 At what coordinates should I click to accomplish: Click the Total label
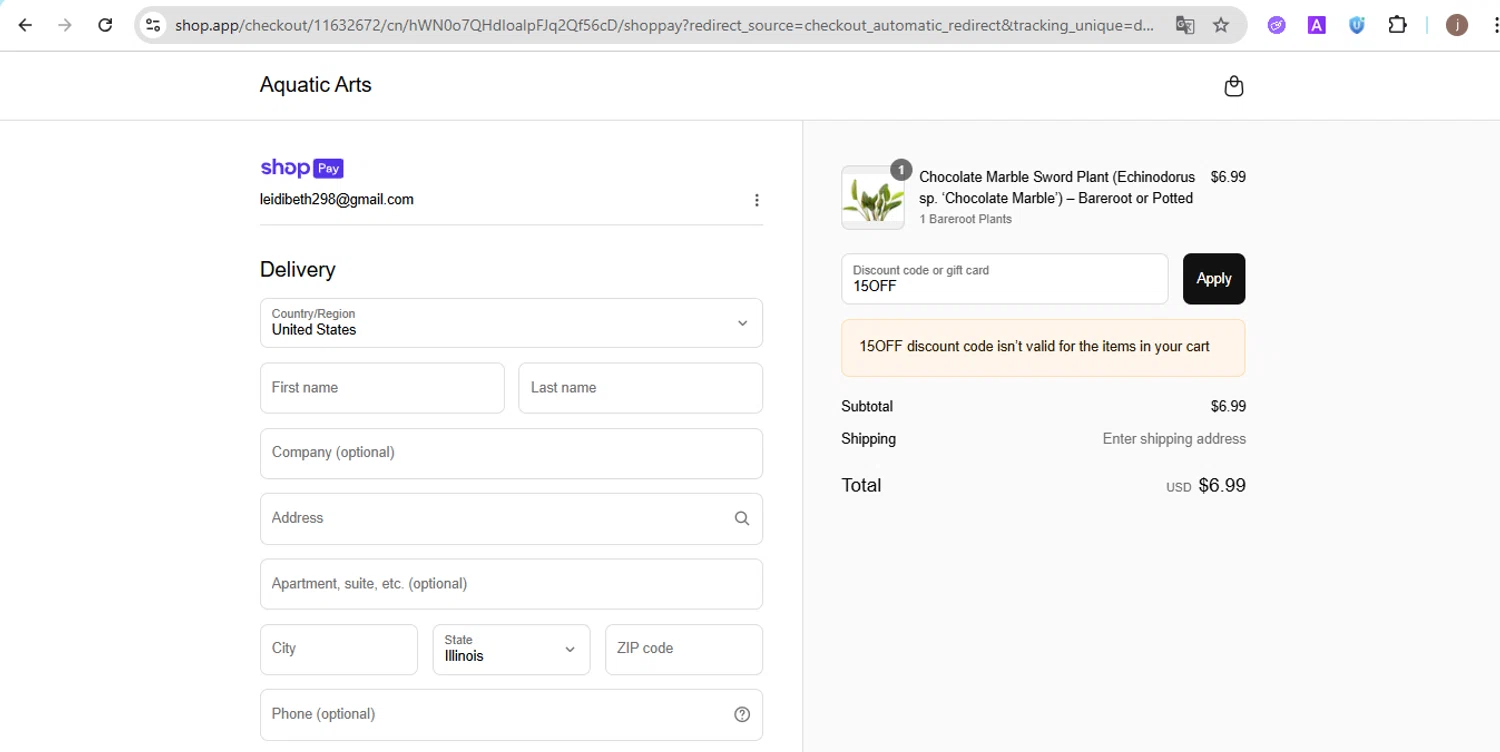click(861, 485)
